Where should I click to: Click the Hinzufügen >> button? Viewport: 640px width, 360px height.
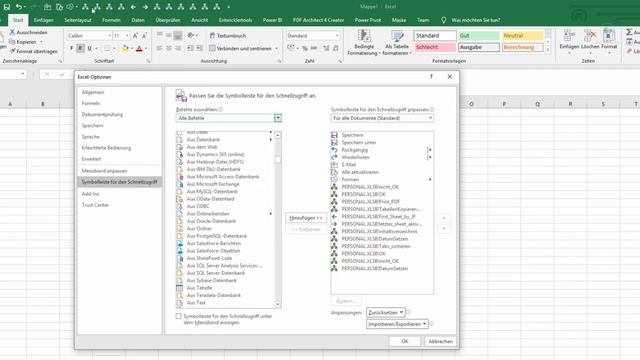coord(306,218)
